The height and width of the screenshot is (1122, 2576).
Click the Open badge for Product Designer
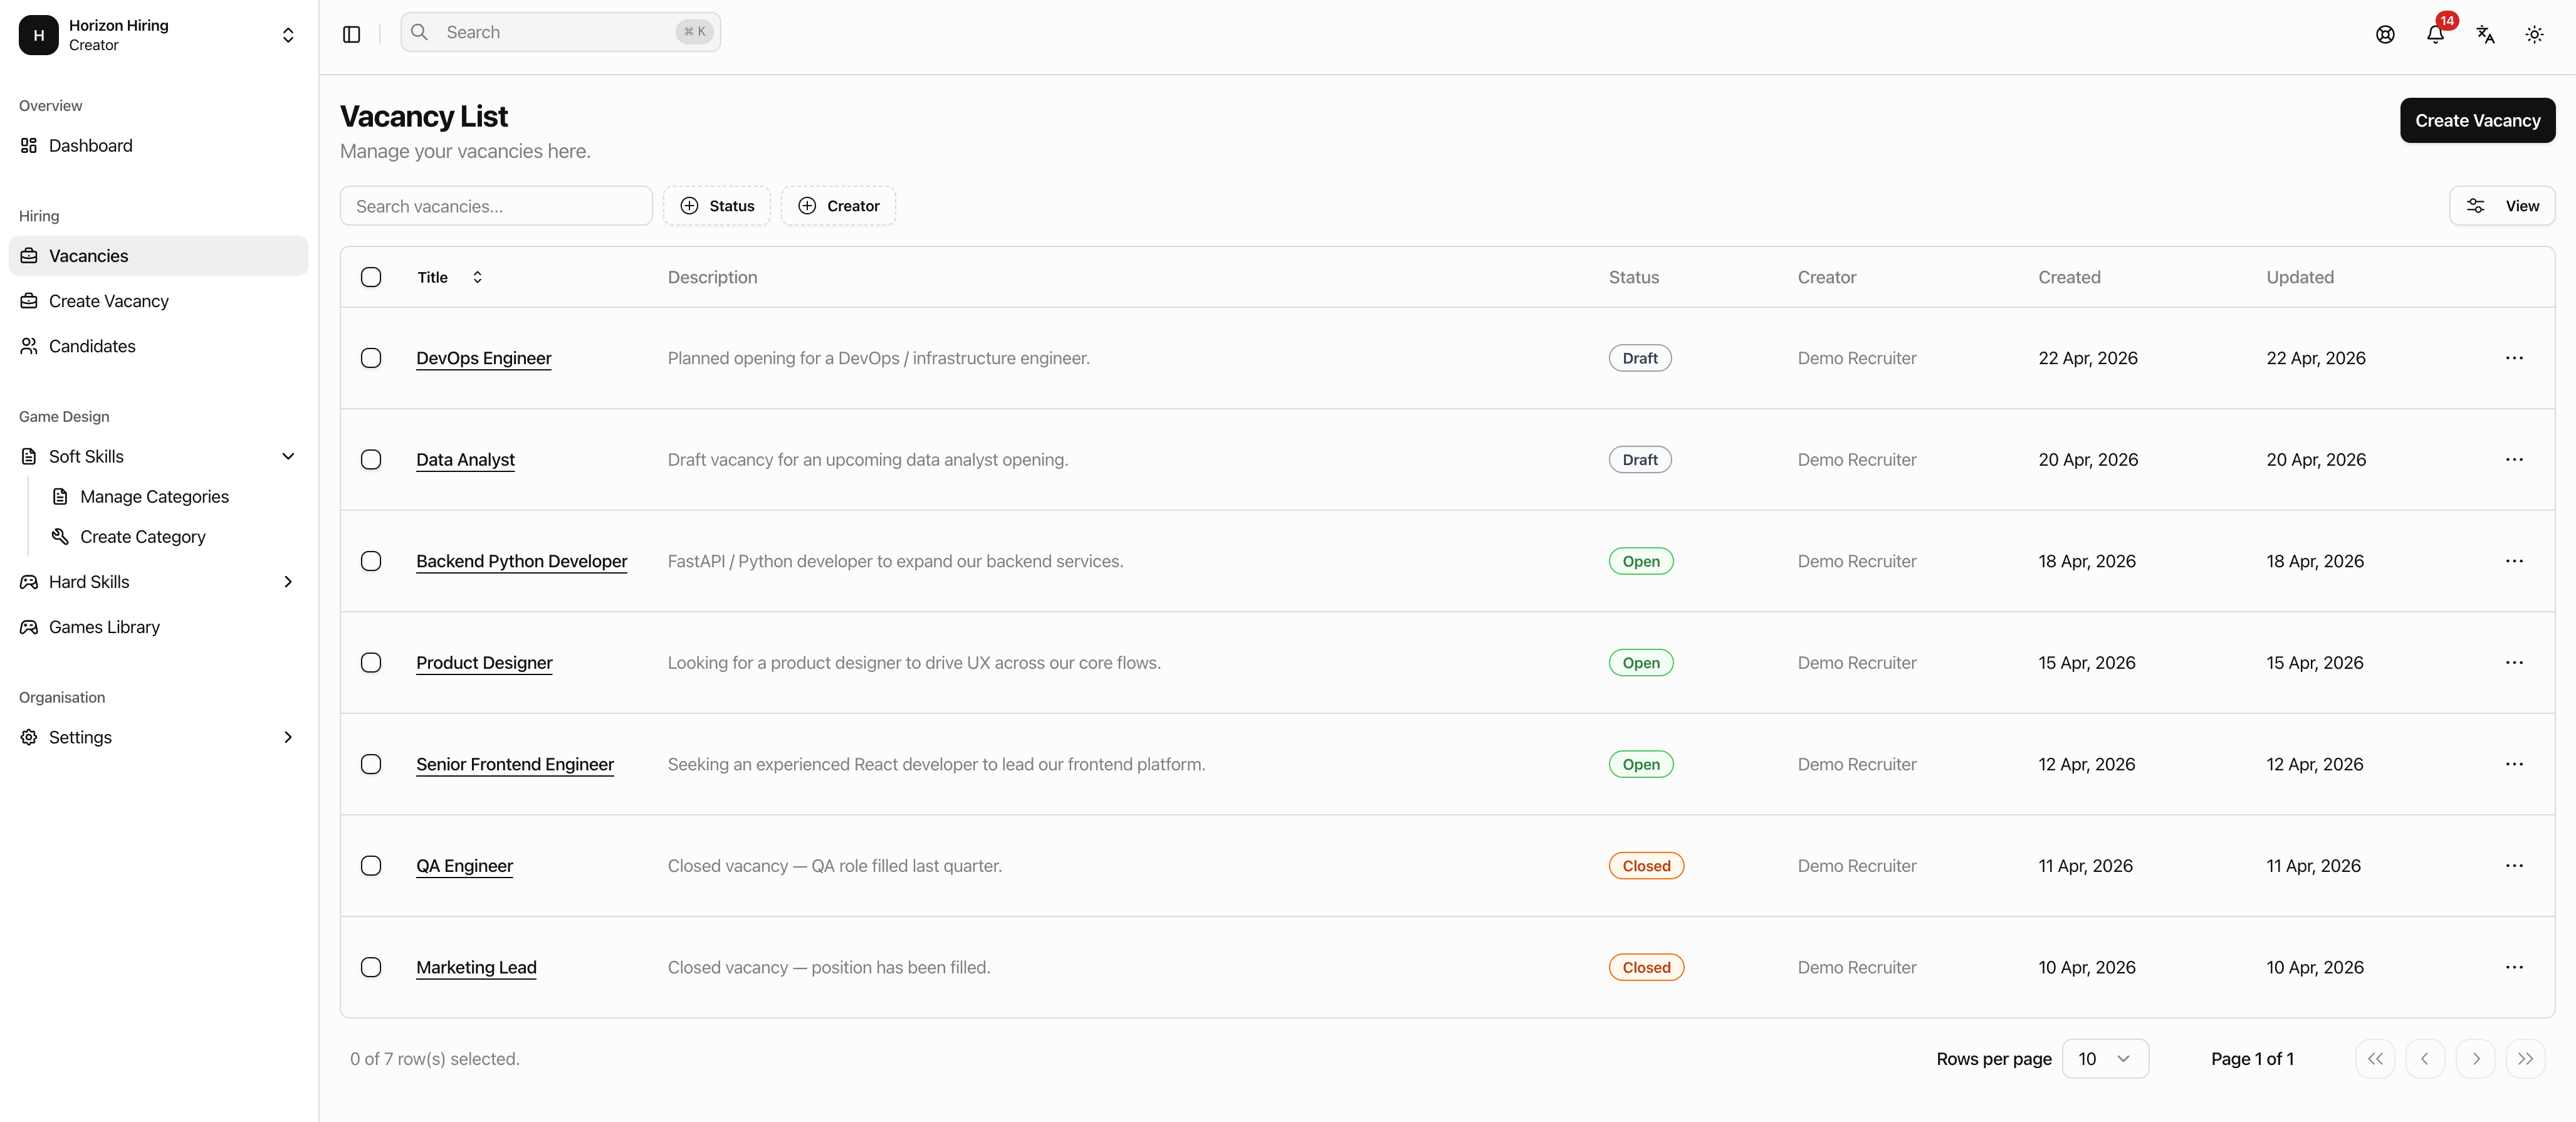click(x=1641, y=663)
